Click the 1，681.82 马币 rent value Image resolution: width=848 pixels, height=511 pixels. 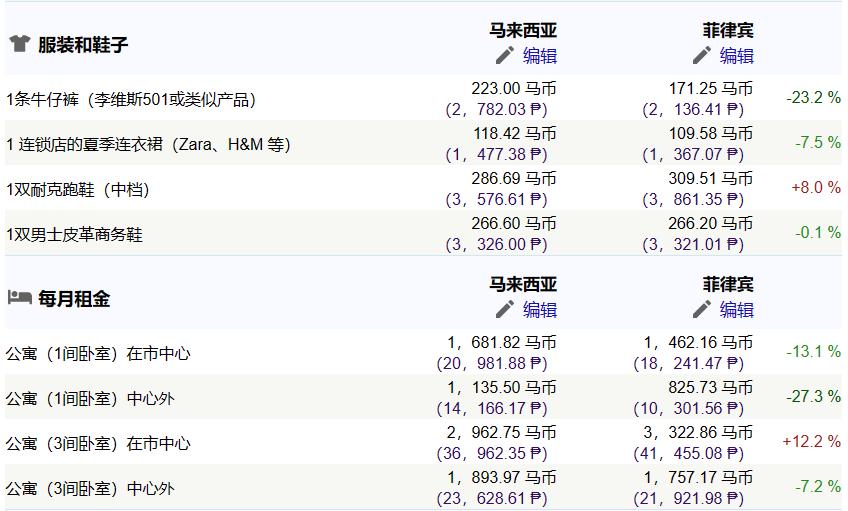pos(502,342)
